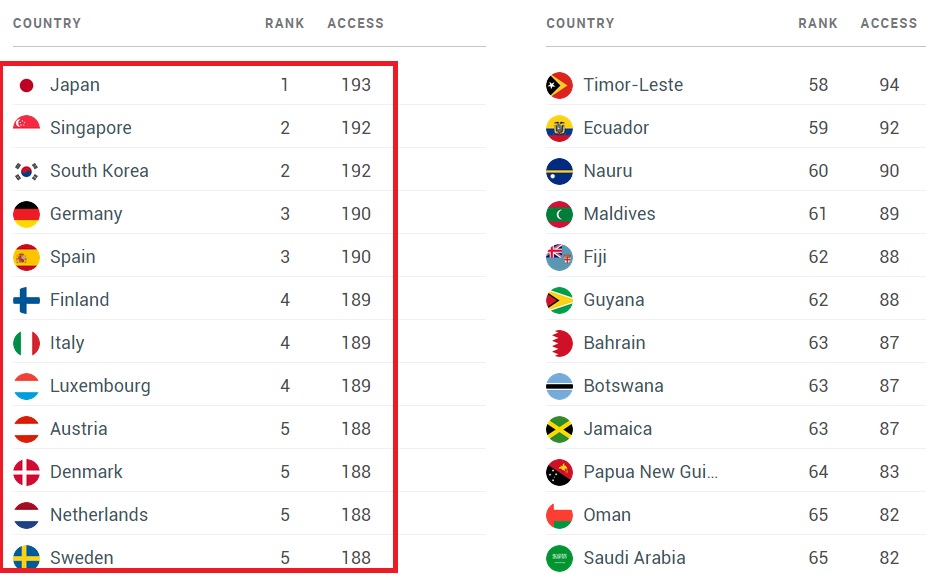Sort by the right ACCESS column header

pos(889,23)
